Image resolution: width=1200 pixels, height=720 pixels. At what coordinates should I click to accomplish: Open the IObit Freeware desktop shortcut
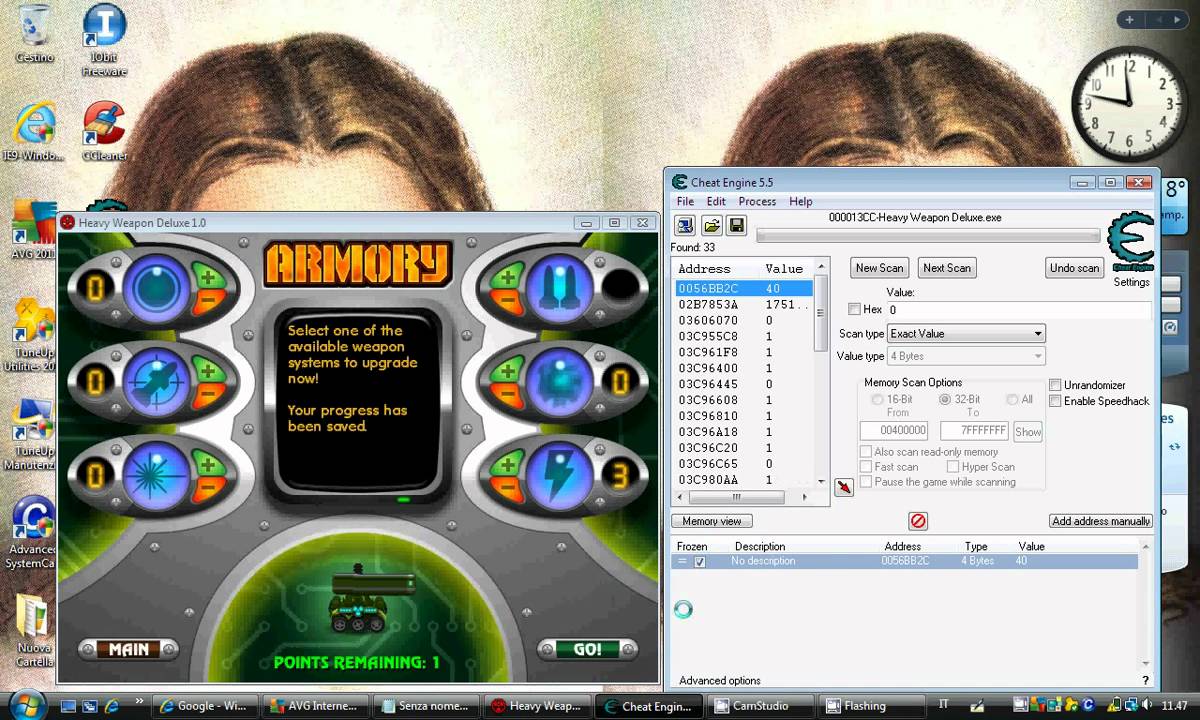coord(104,42)
